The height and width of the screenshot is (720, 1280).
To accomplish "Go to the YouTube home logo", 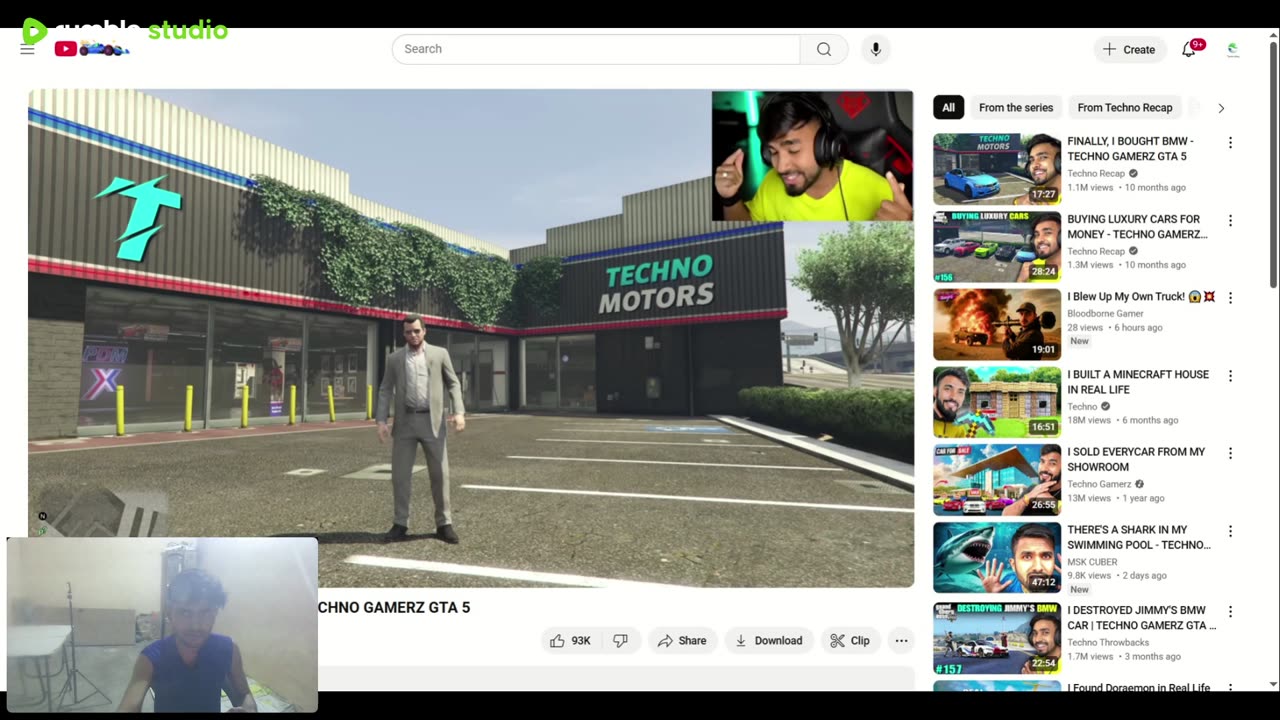I will tap(92, 49).
